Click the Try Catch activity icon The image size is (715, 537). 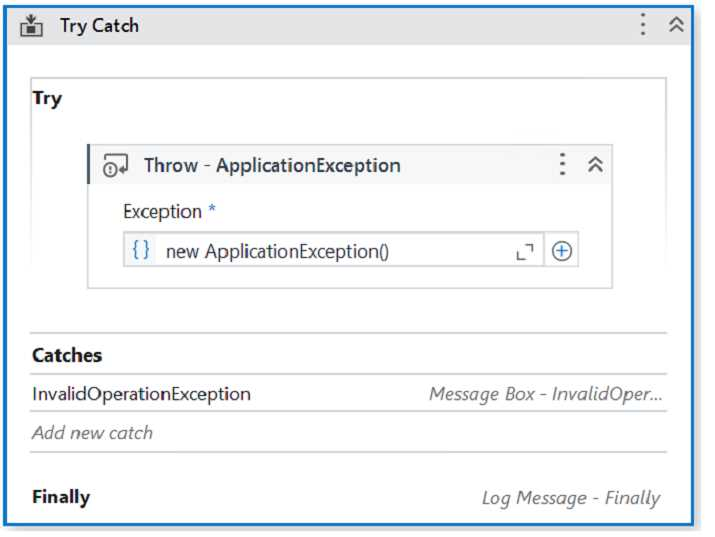pyautogui.click(x=32, y=26)
